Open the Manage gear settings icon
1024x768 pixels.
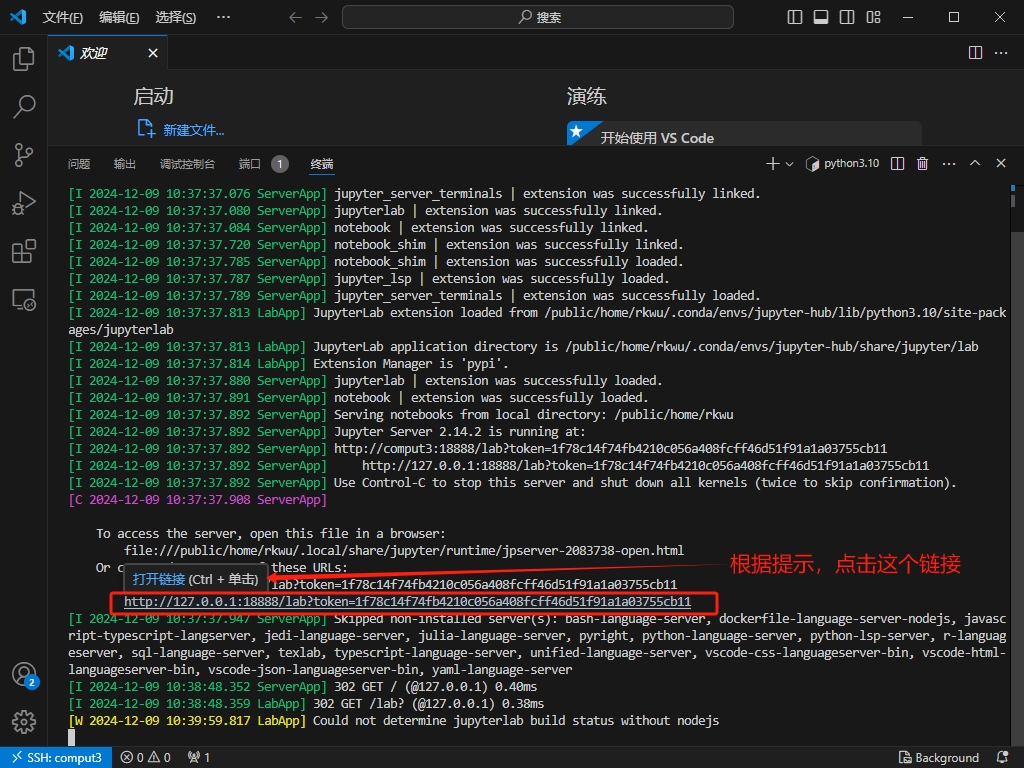(x=24, y=722)
